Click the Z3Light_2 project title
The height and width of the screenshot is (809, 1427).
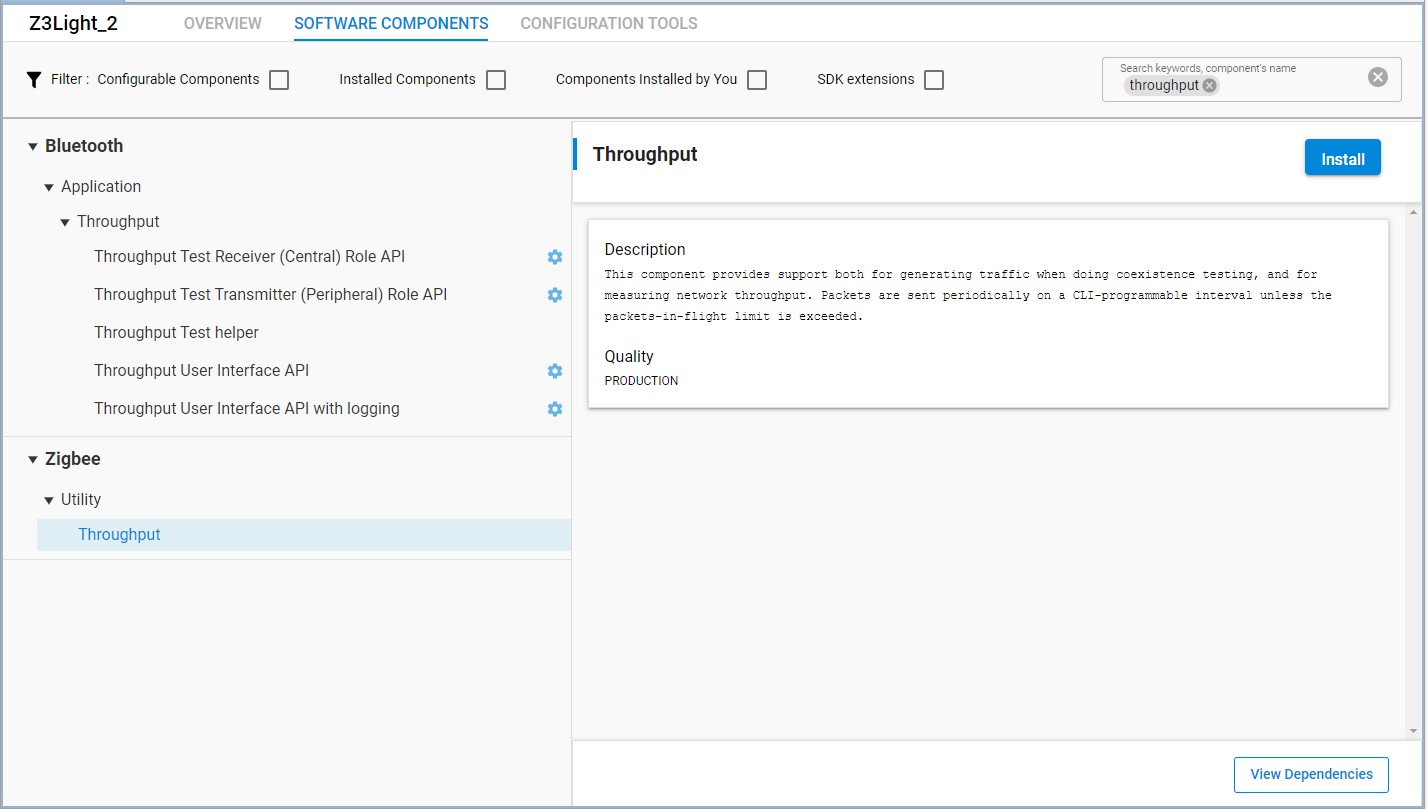(73, 23)
